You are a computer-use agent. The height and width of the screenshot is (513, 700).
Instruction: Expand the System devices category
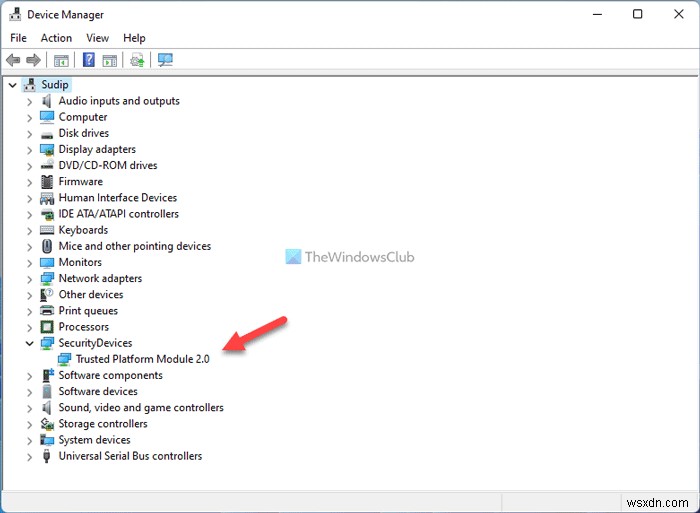29,441
